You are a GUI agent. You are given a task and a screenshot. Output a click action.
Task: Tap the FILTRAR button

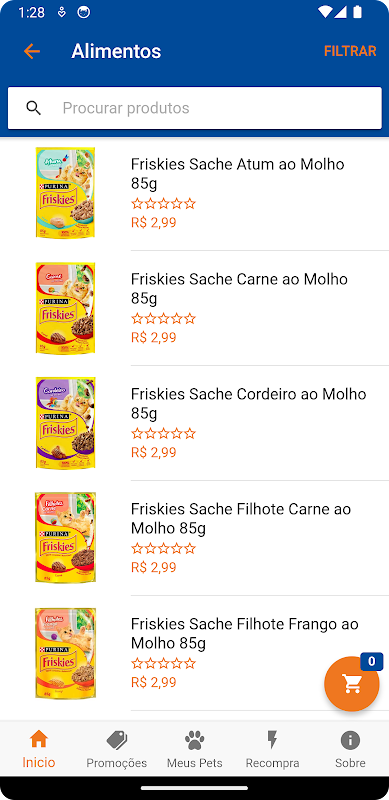click(x=350, y=51)
